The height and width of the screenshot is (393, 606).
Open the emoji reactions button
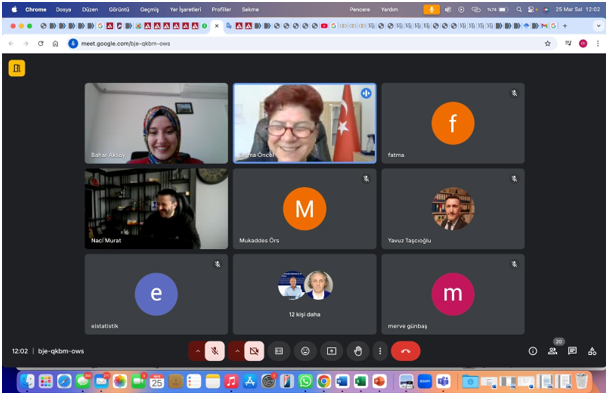click(x=305, y=351)
